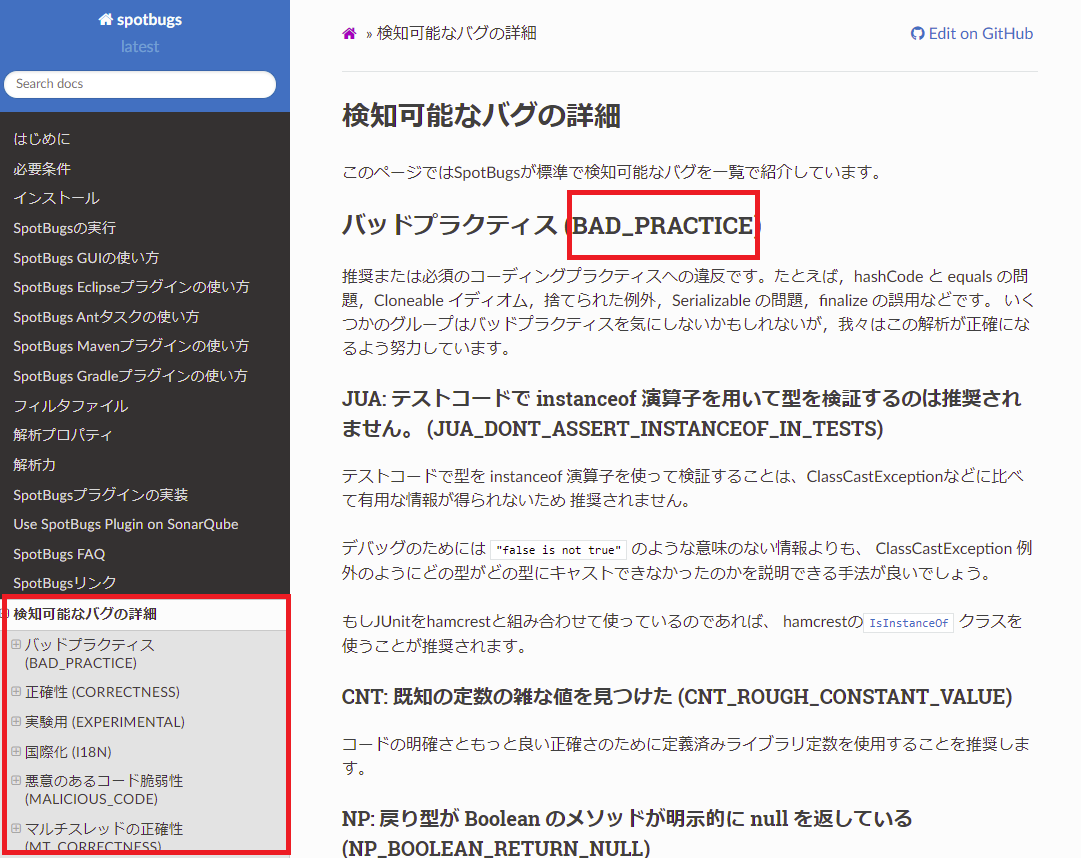Expand the 正確性 (CORRECTNESS) tree node
Viewport: 1081px width, 858px height.
(x=16, y=691)
